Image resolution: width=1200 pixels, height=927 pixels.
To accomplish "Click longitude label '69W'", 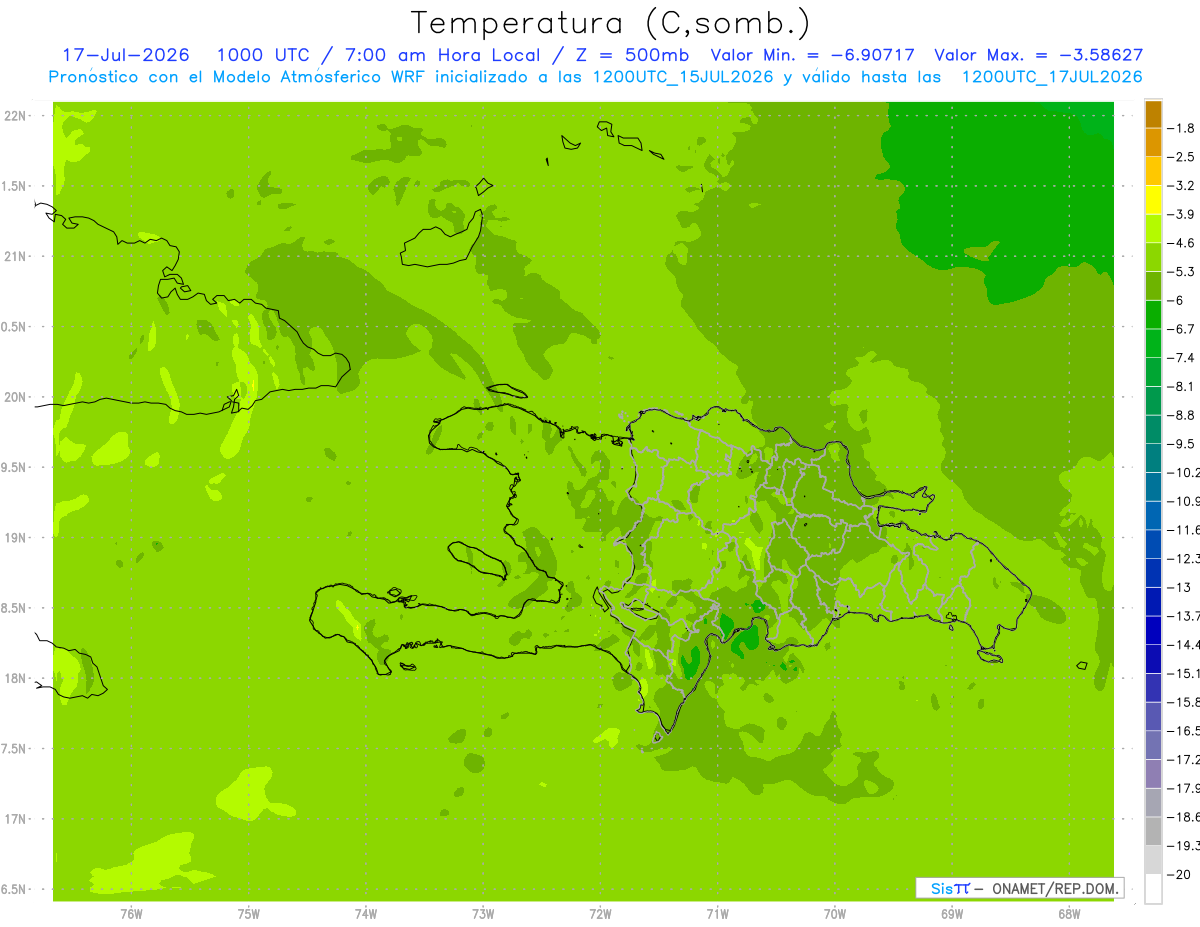I will point(952,914).
